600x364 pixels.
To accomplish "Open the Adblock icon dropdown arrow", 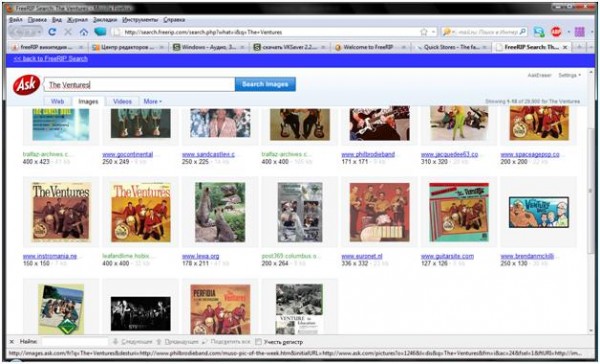I will [x=568, y=32].
